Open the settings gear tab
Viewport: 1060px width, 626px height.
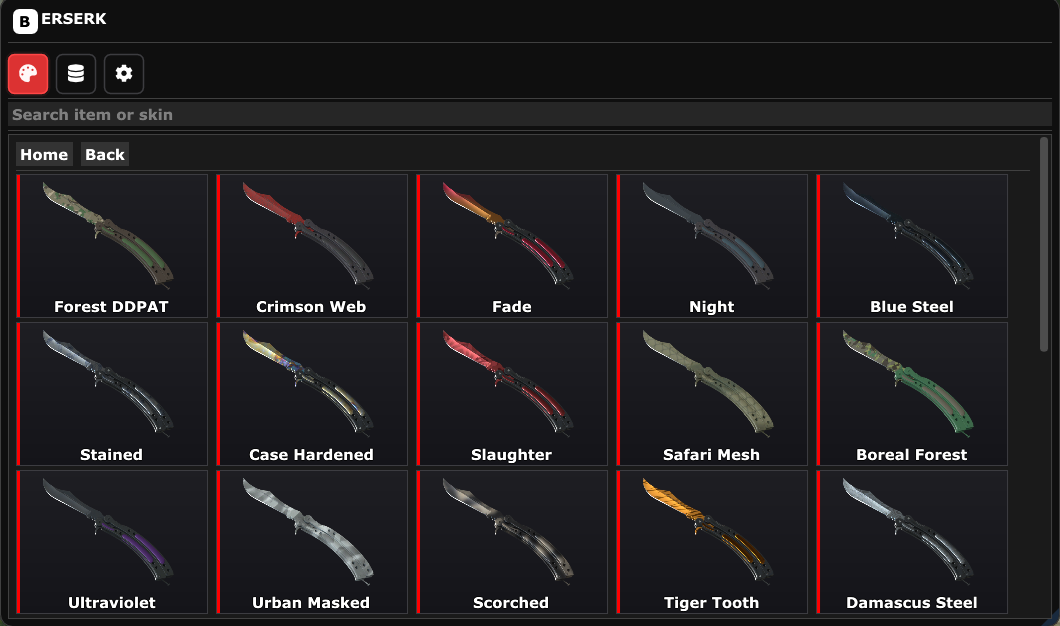[x=124, y=74]
